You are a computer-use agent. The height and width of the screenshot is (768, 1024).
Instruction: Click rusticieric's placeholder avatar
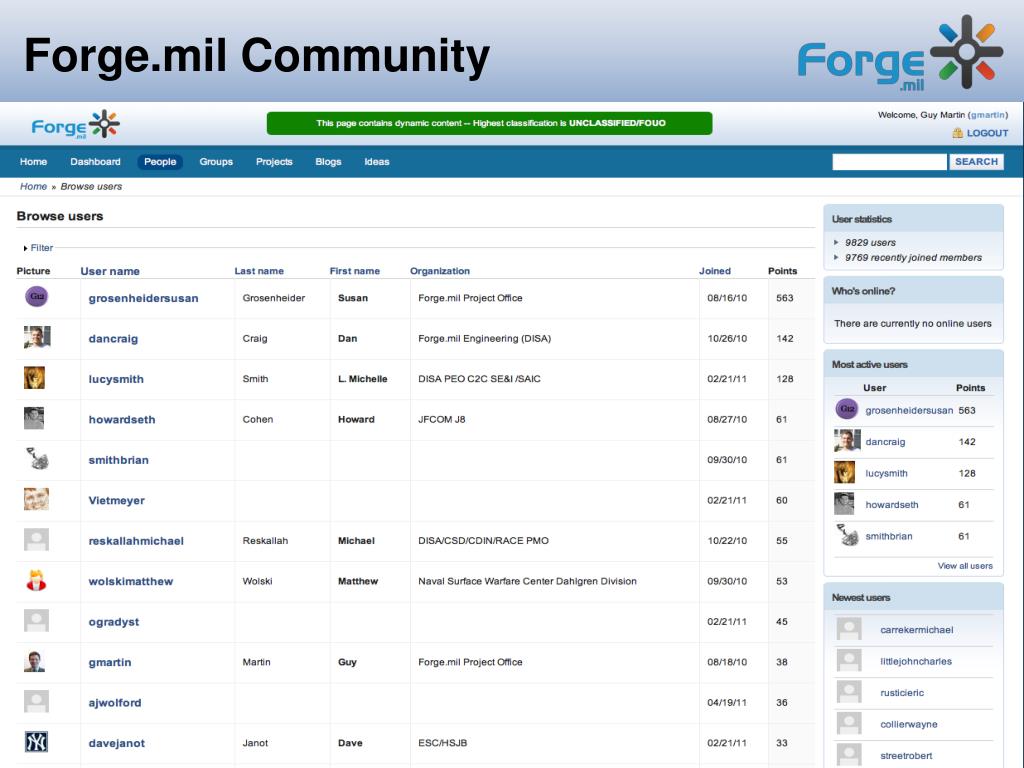[849, 692]
